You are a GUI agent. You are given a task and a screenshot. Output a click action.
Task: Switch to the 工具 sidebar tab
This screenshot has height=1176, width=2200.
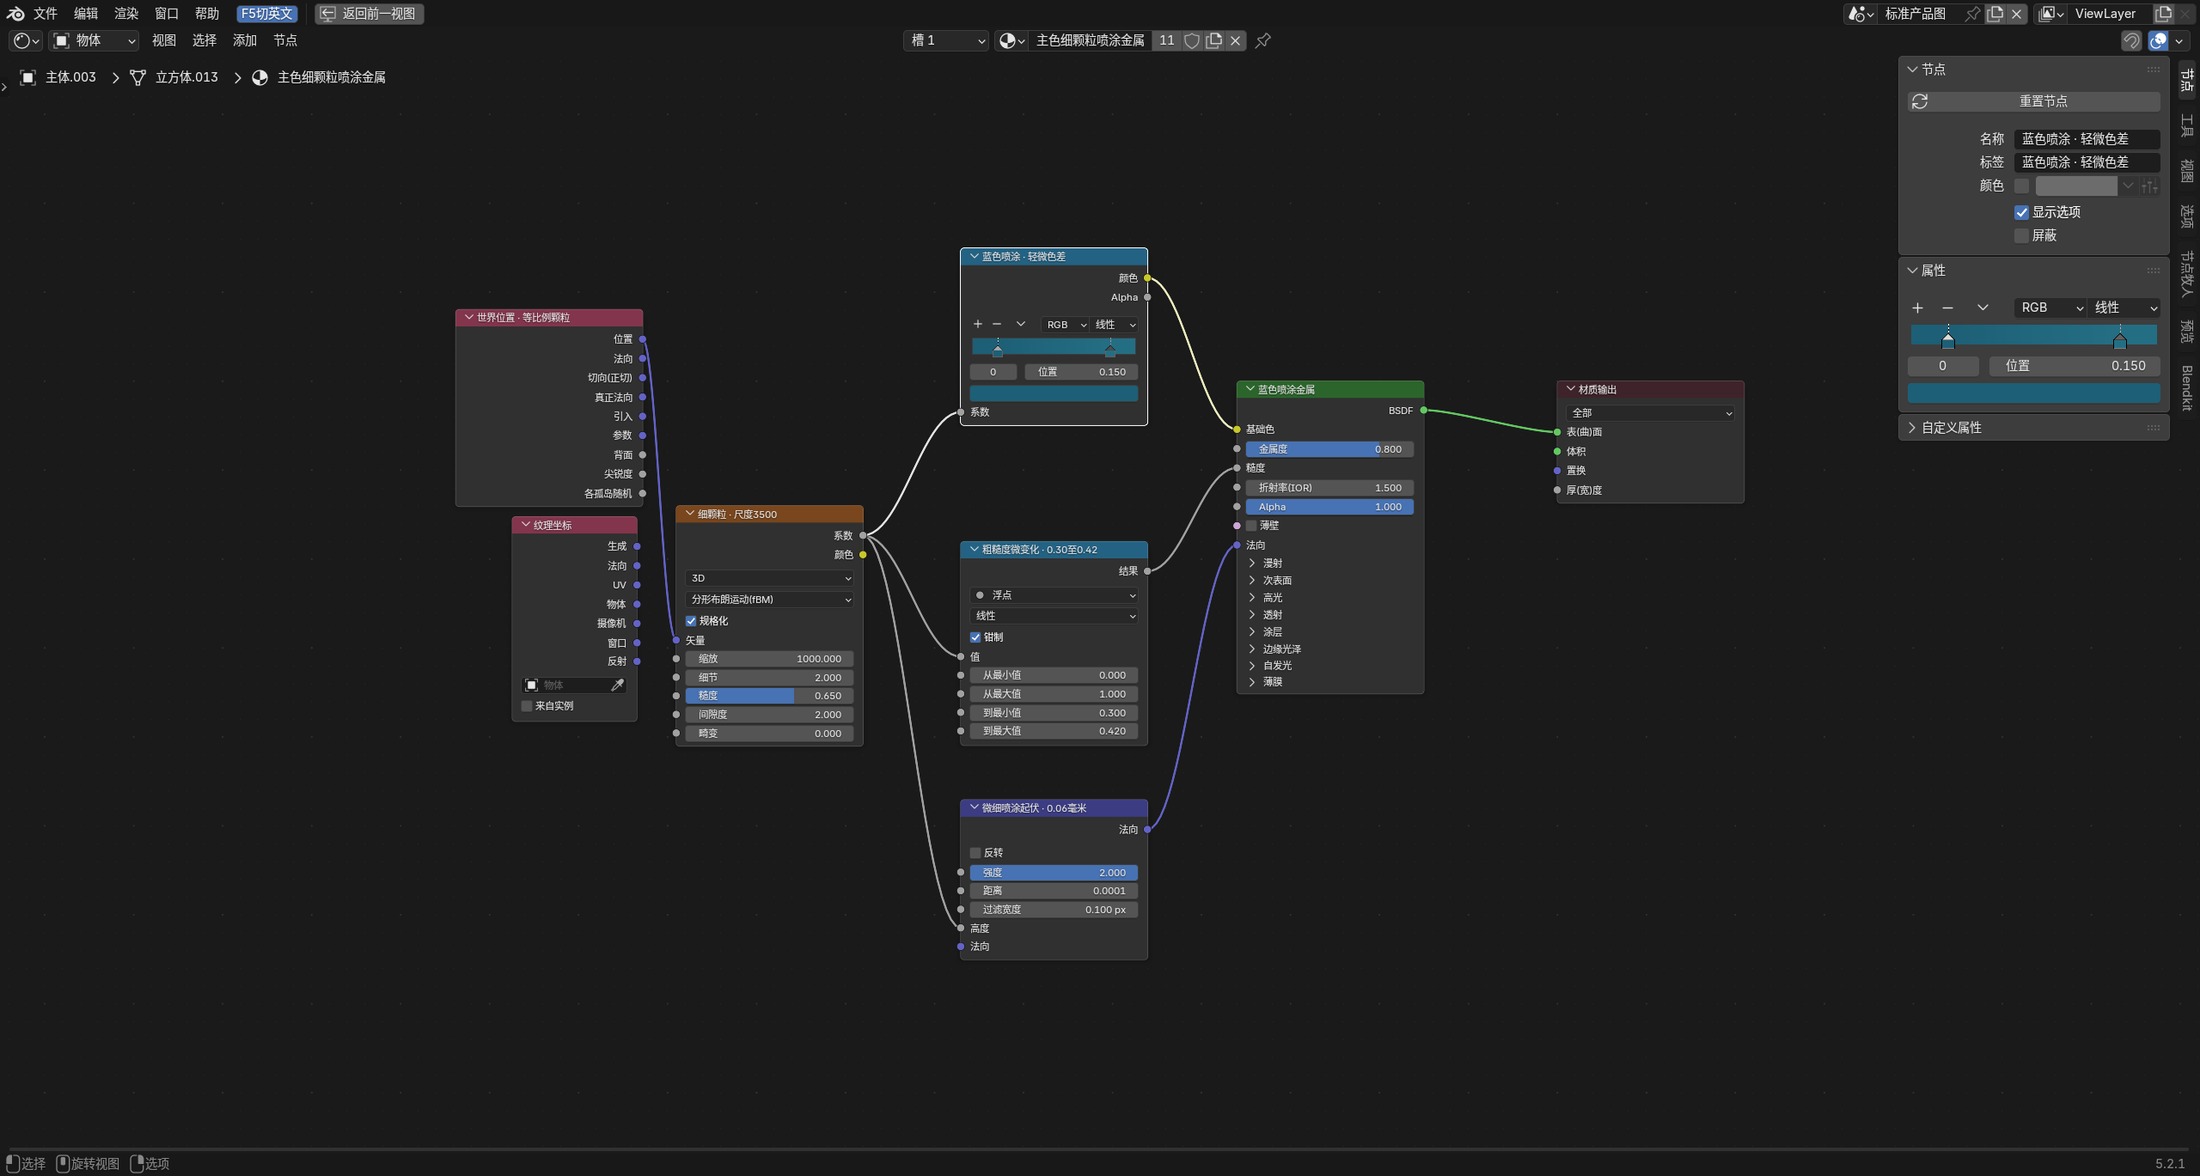[x=2187, y=126]
